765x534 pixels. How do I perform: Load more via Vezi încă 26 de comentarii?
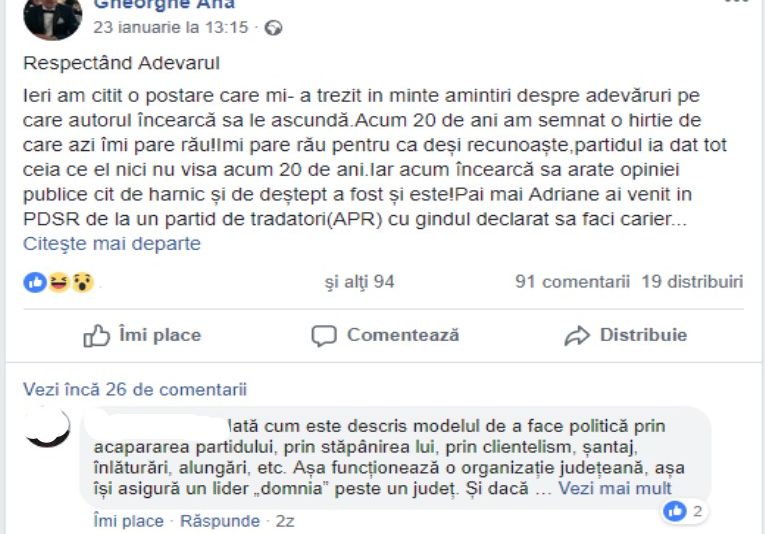point(135,389)
